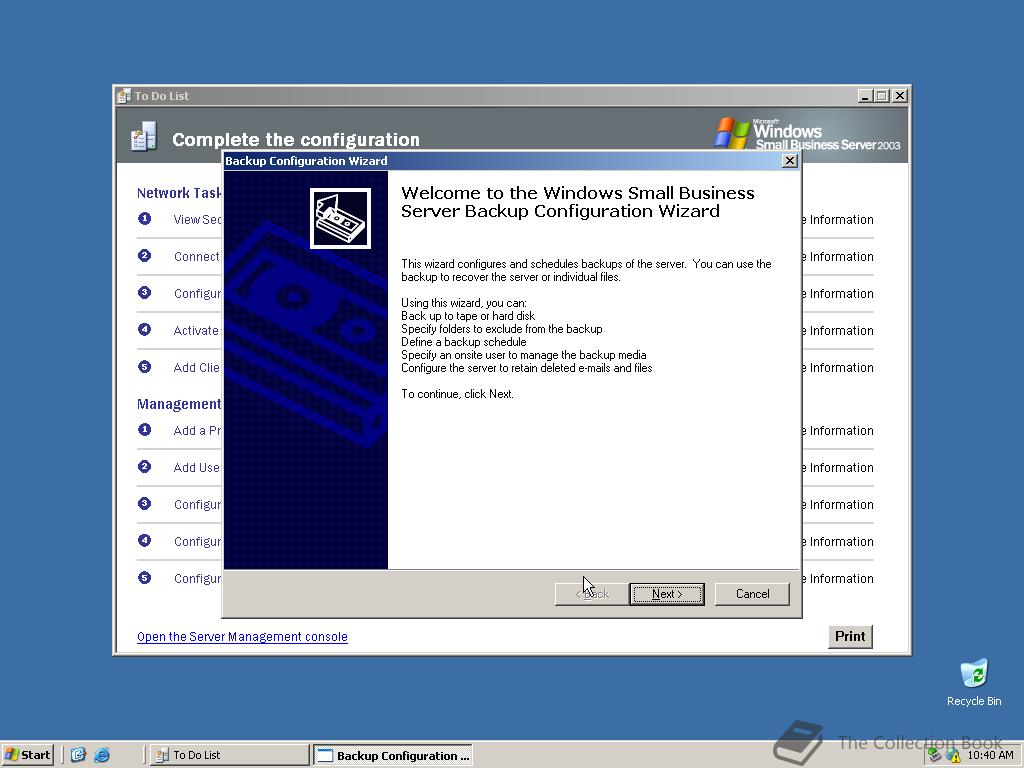This screenshot has width=1024, height=768.
Task: Open the Add Users task link
Action: coord(197,468)
